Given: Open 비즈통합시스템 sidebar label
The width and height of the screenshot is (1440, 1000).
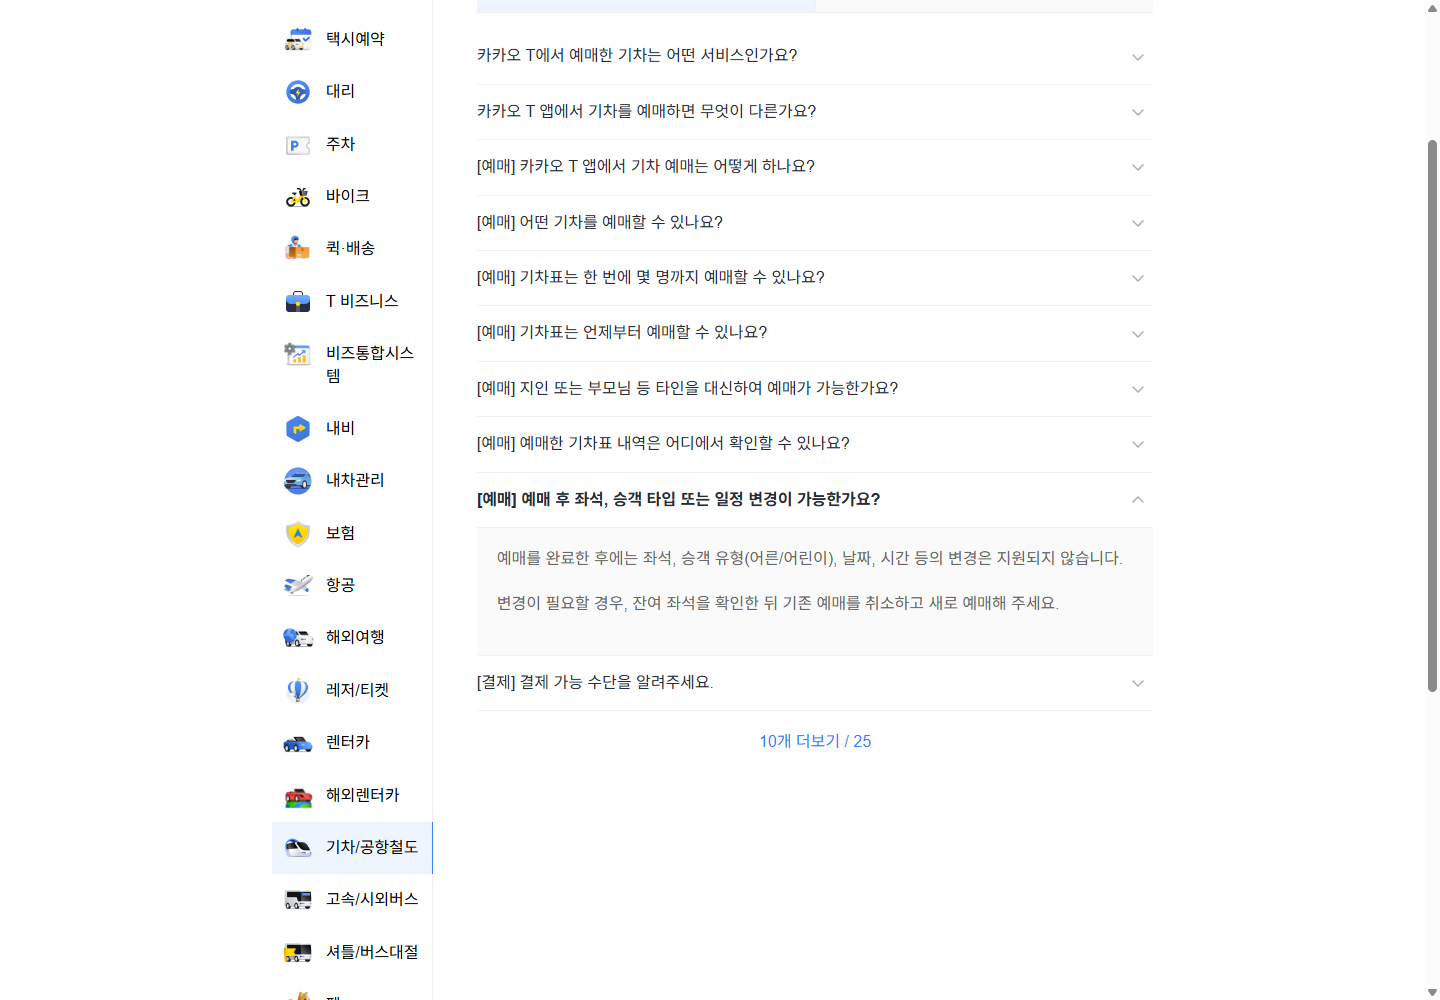Looking at the screenshot, I should point(370,364).
